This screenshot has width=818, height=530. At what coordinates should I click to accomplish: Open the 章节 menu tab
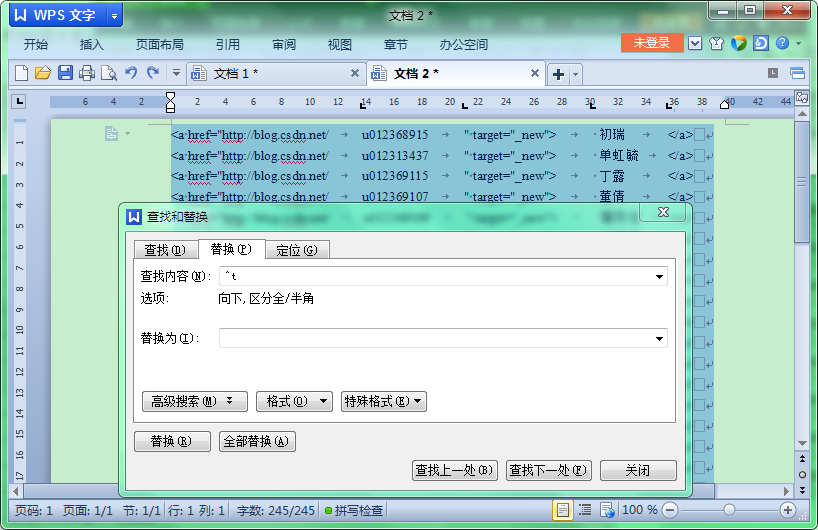tap(395, 44)
